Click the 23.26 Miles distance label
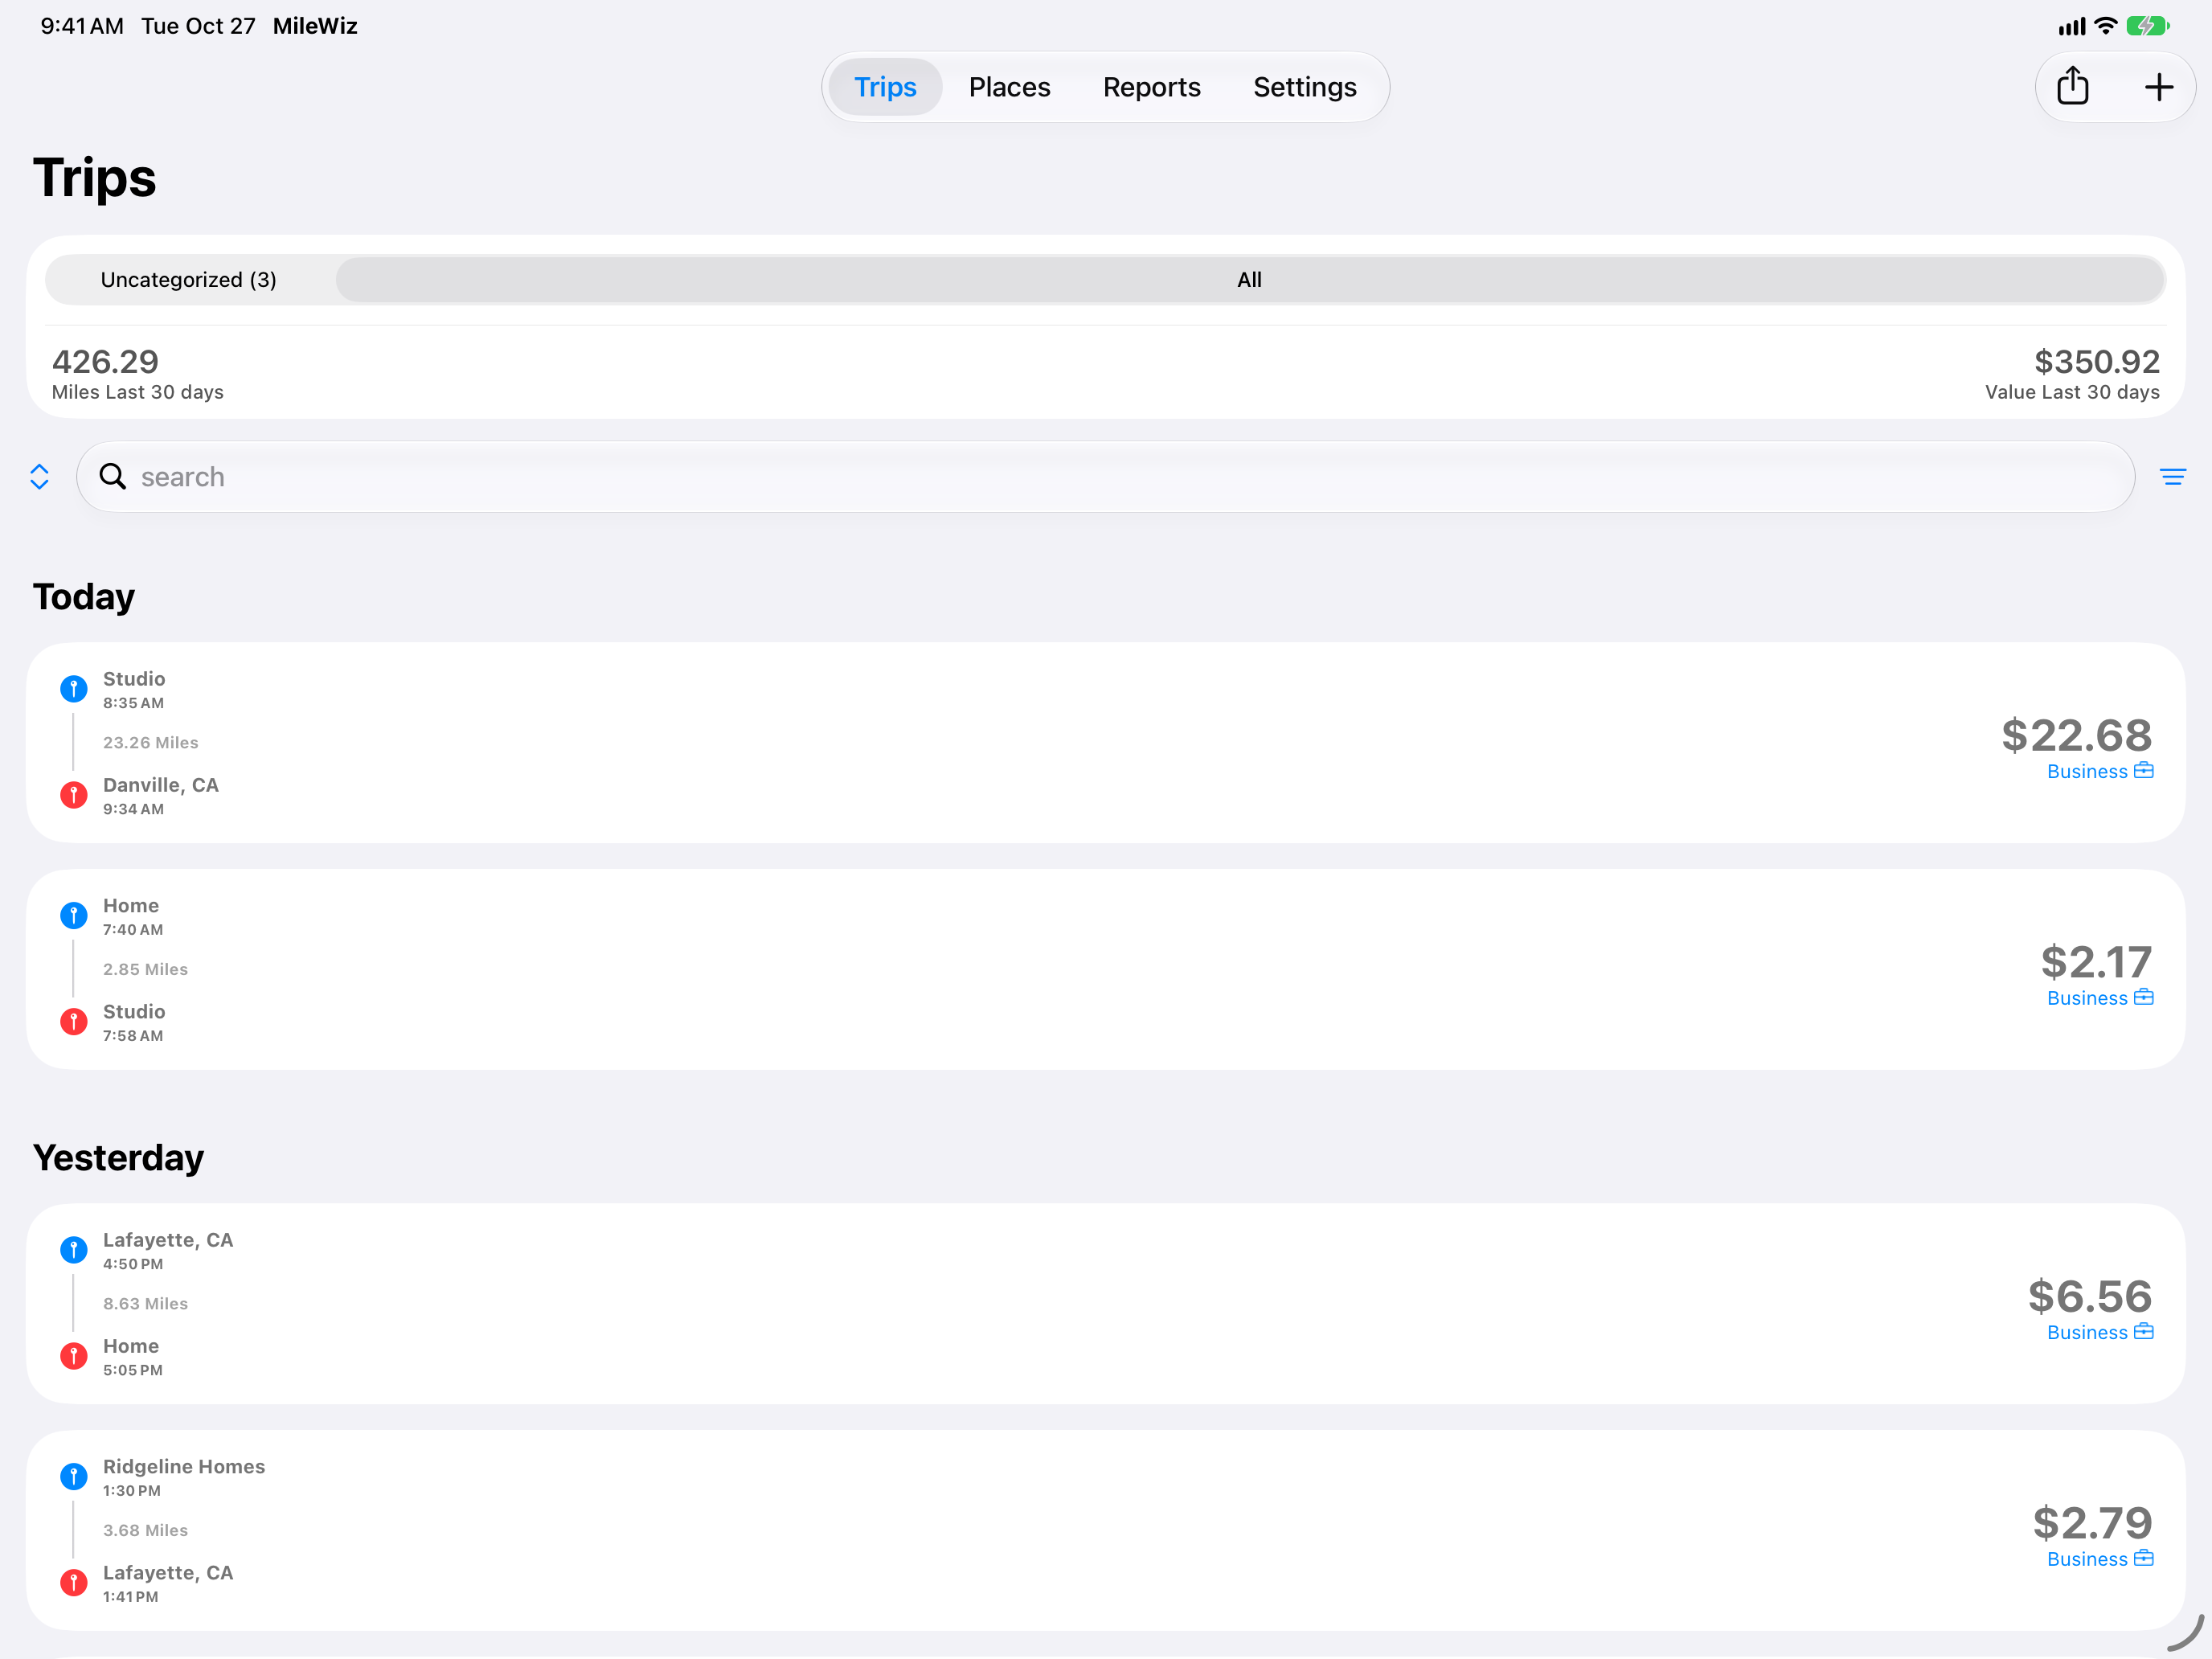 click(x=151, y=742)
